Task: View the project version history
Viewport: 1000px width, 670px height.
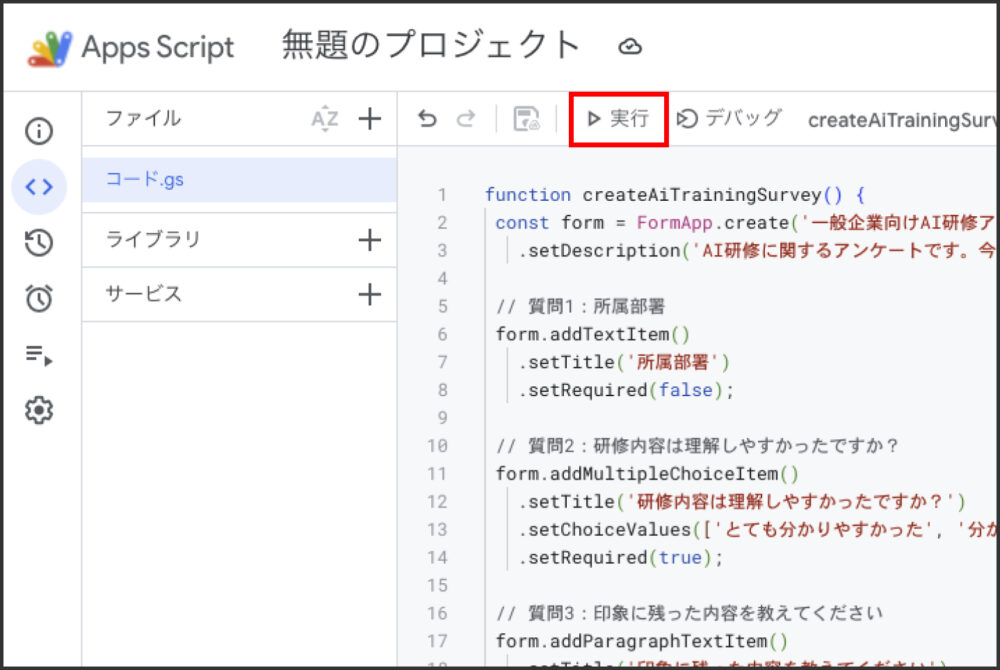Action: click(x=39, y=242)
